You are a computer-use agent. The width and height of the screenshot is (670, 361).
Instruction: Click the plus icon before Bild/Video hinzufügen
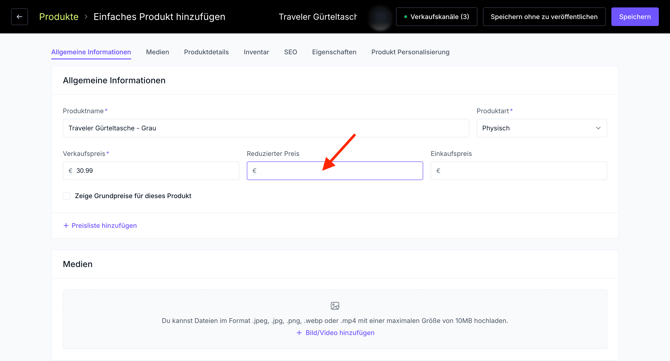pyautogui.click(x=299, y=333)
